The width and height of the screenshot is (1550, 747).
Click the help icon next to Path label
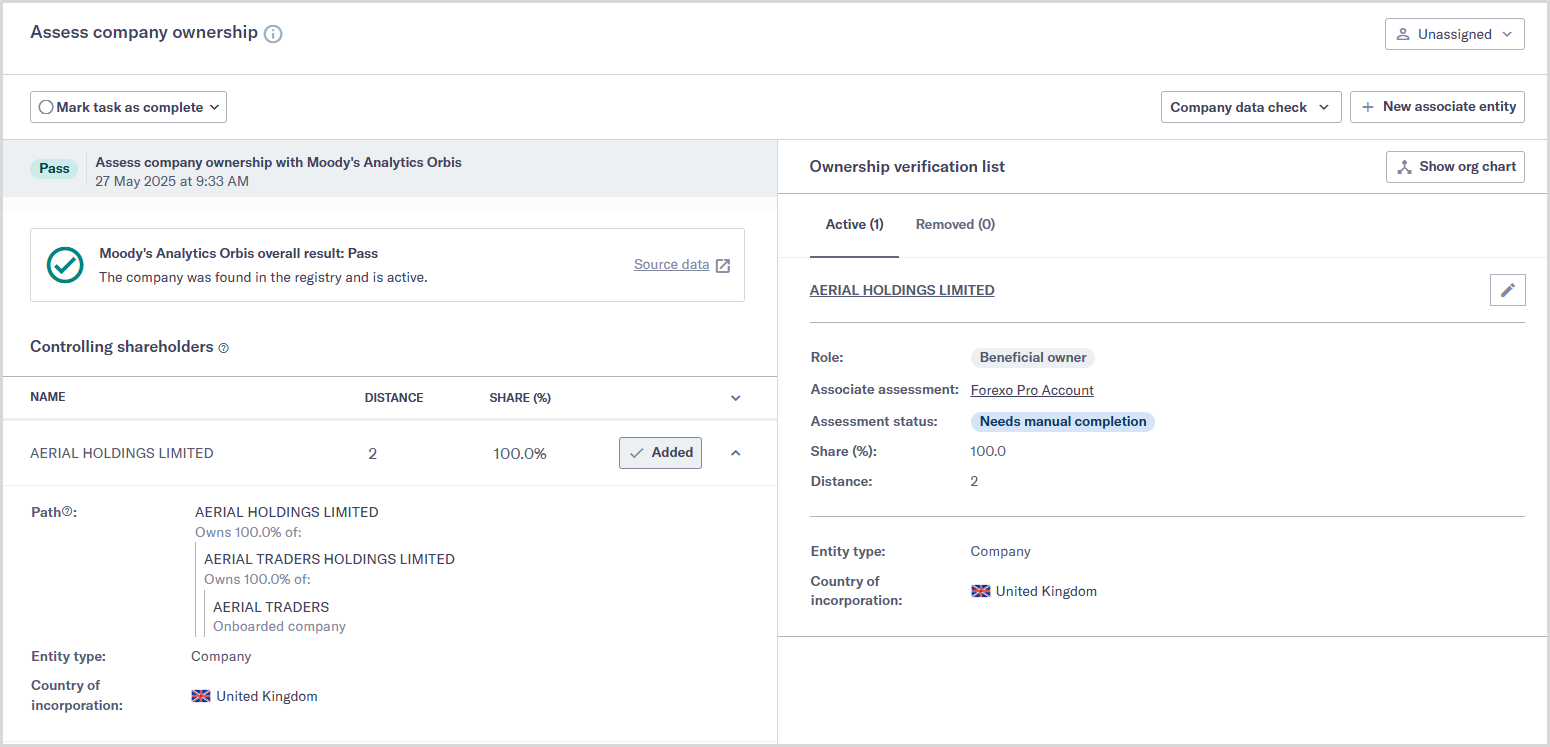point(68,512)
